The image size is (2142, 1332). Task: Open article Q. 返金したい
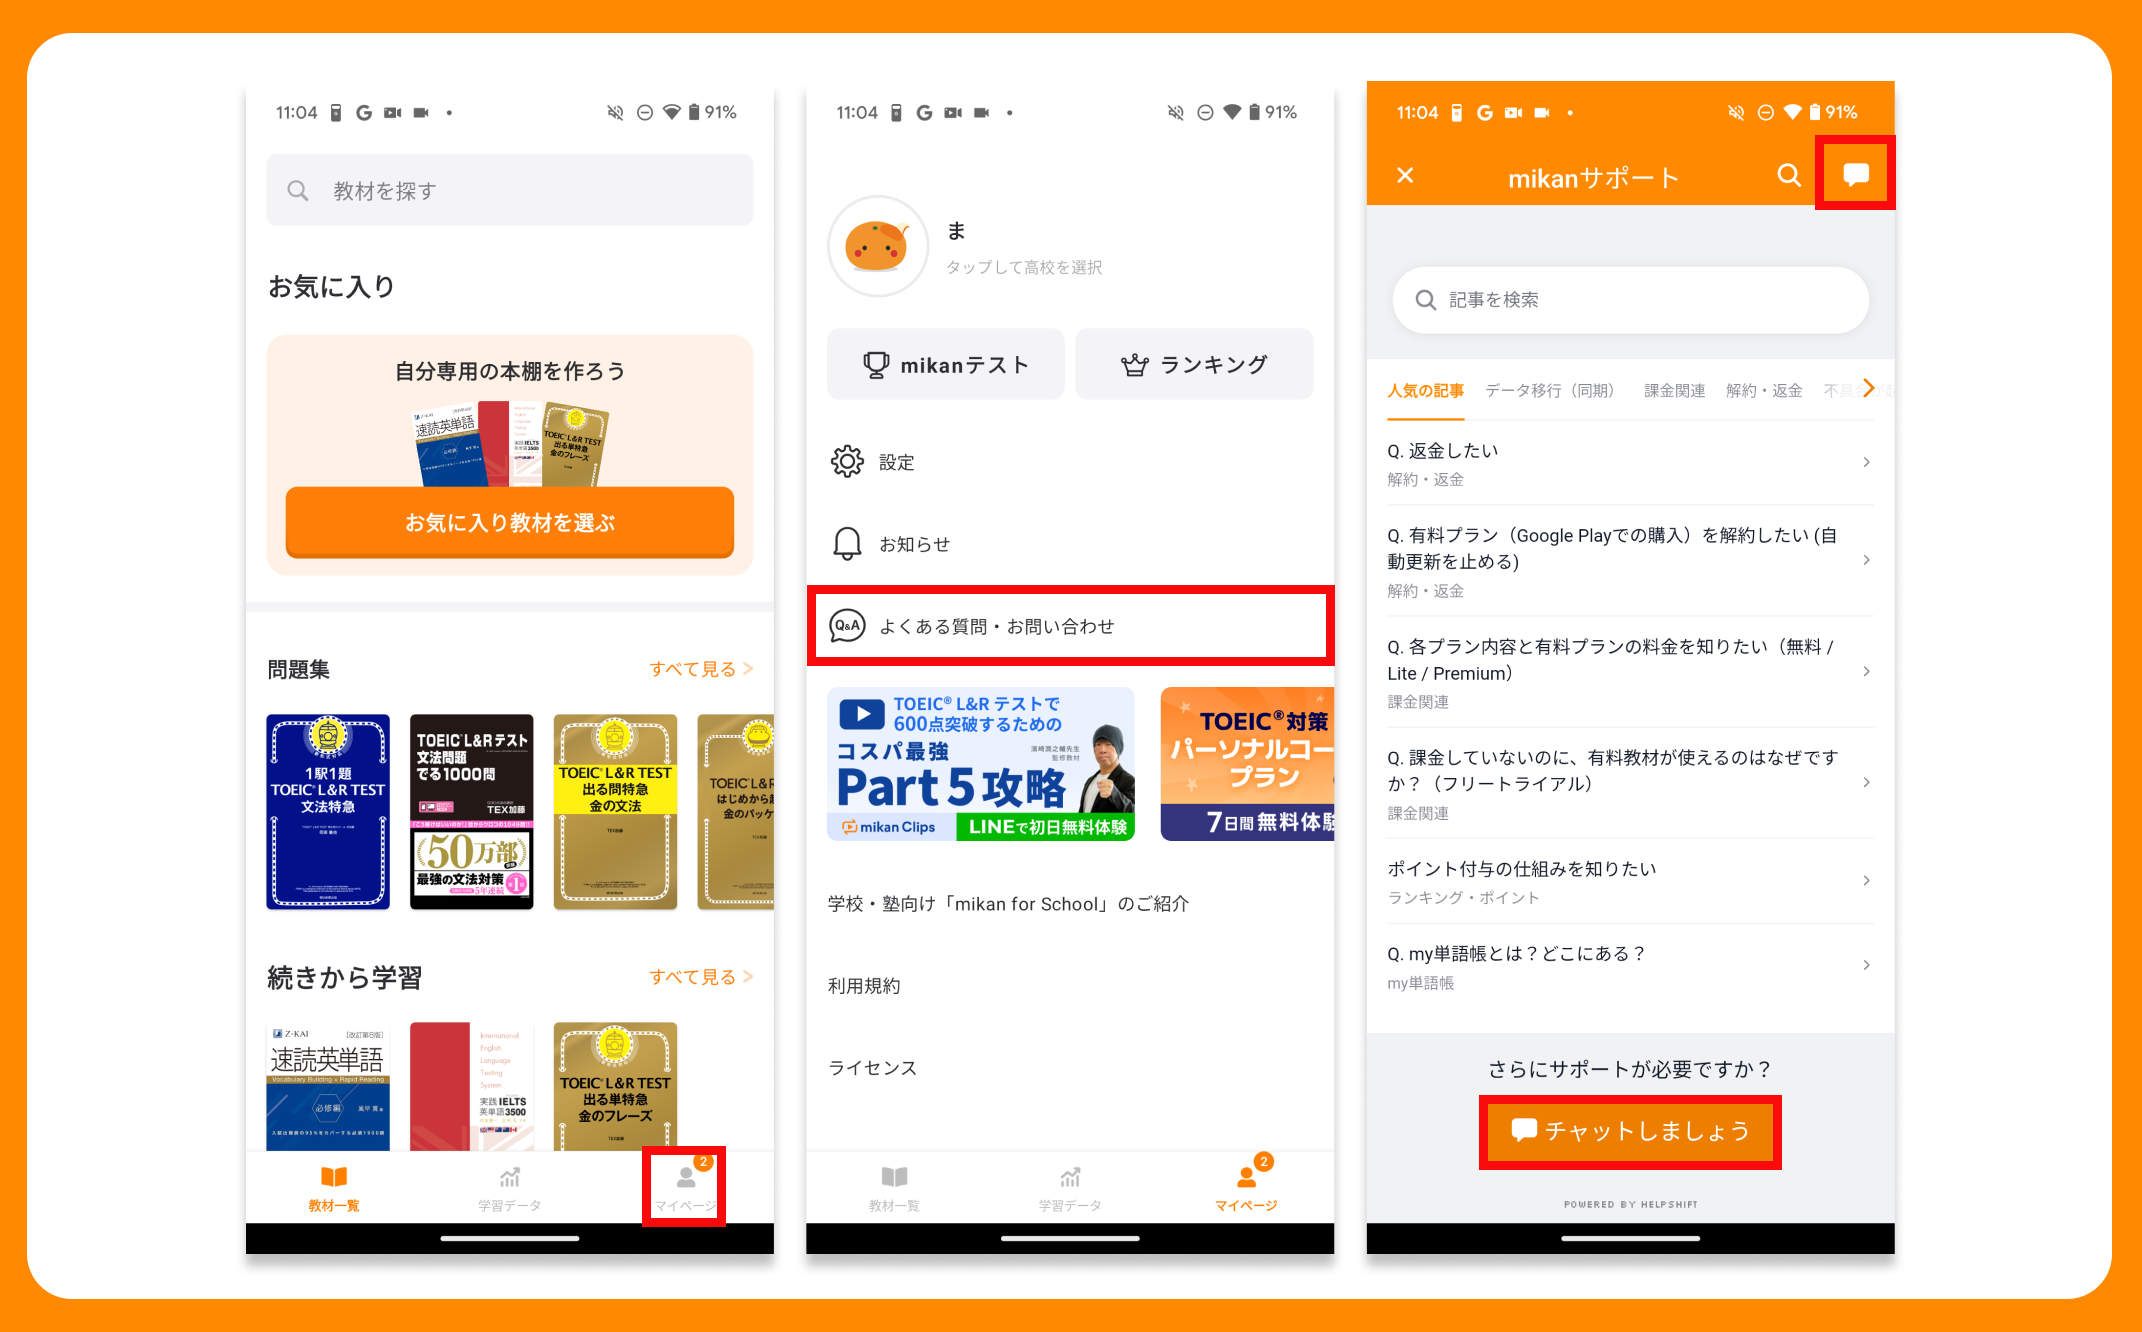(x=1630, y=463)
